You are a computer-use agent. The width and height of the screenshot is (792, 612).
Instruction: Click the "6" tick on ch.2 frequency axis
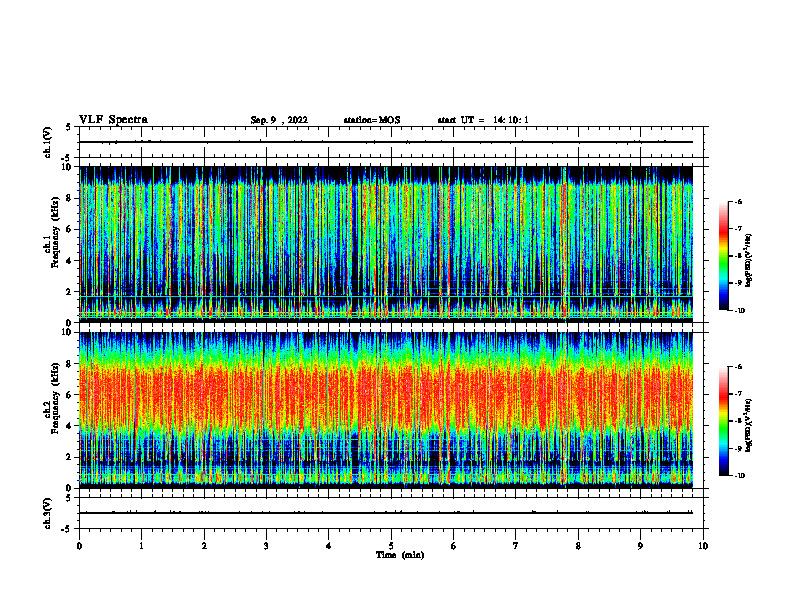coord(69,395)
